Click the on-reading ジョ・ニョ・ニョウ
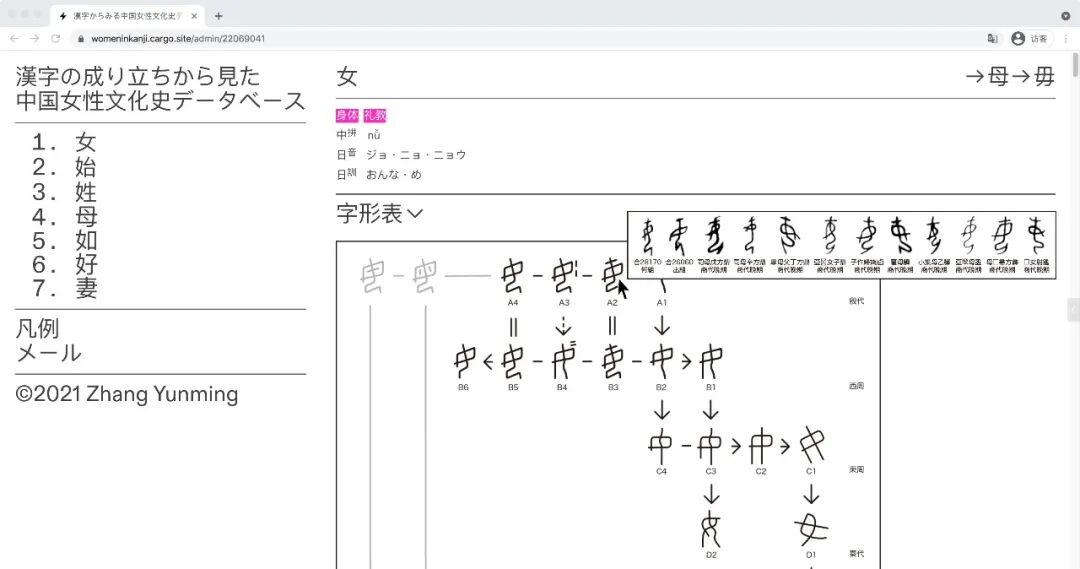Screen dimensions: 1080x569 click(x=416, y=155)
